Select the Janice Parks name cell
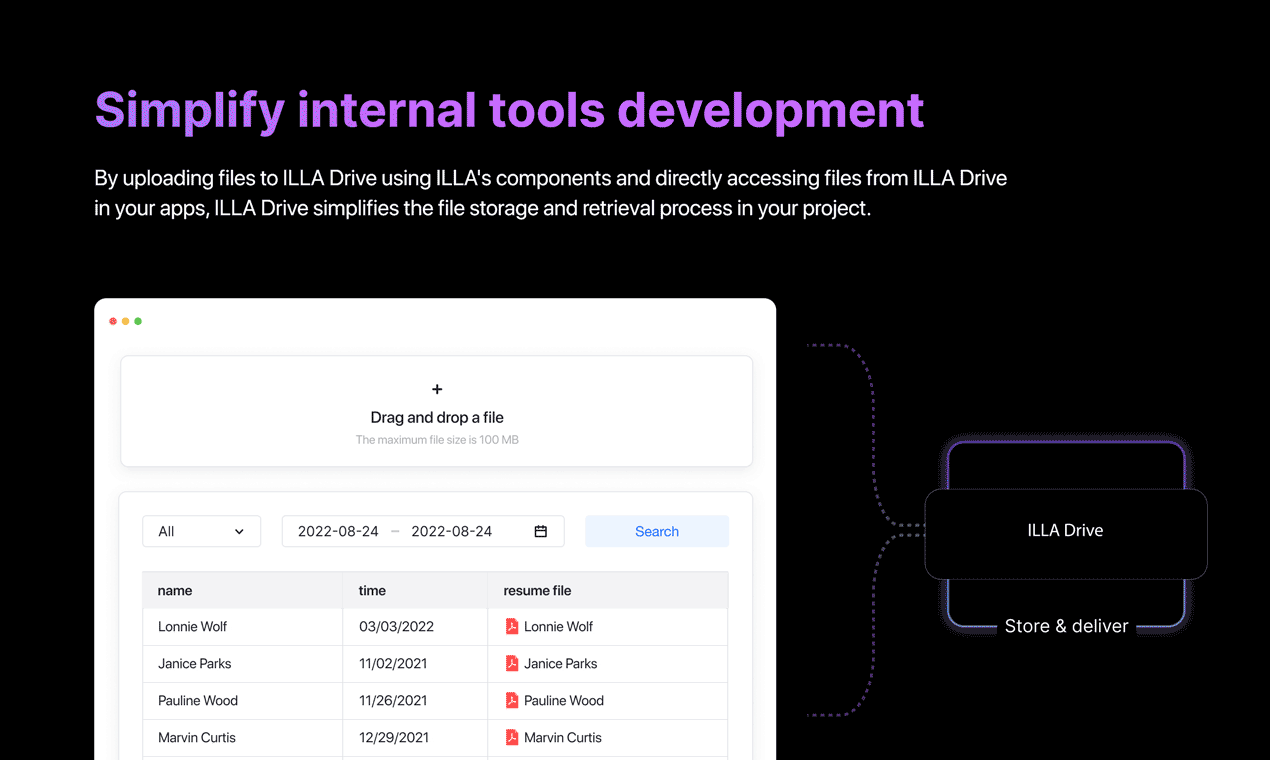 point(243,663)
